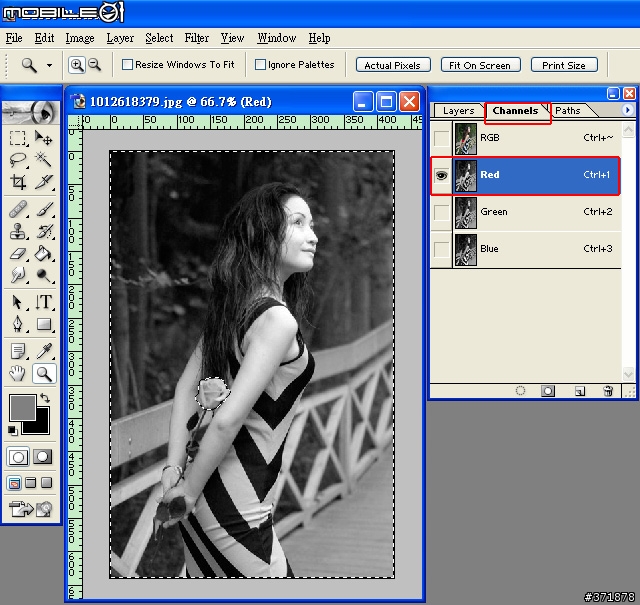
Task: Select the Move tool
Action: [x=43, y=138]
